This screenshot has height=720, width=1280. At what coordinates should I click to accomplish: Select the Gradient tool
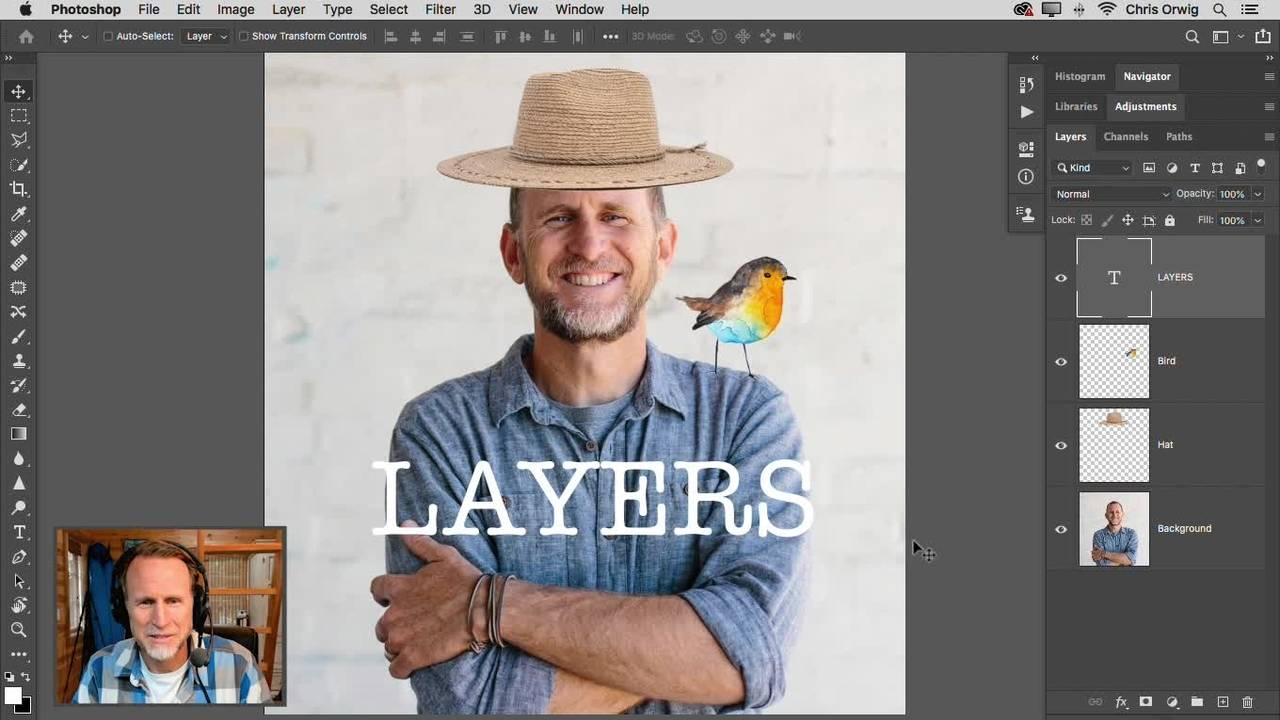(19, 434)
